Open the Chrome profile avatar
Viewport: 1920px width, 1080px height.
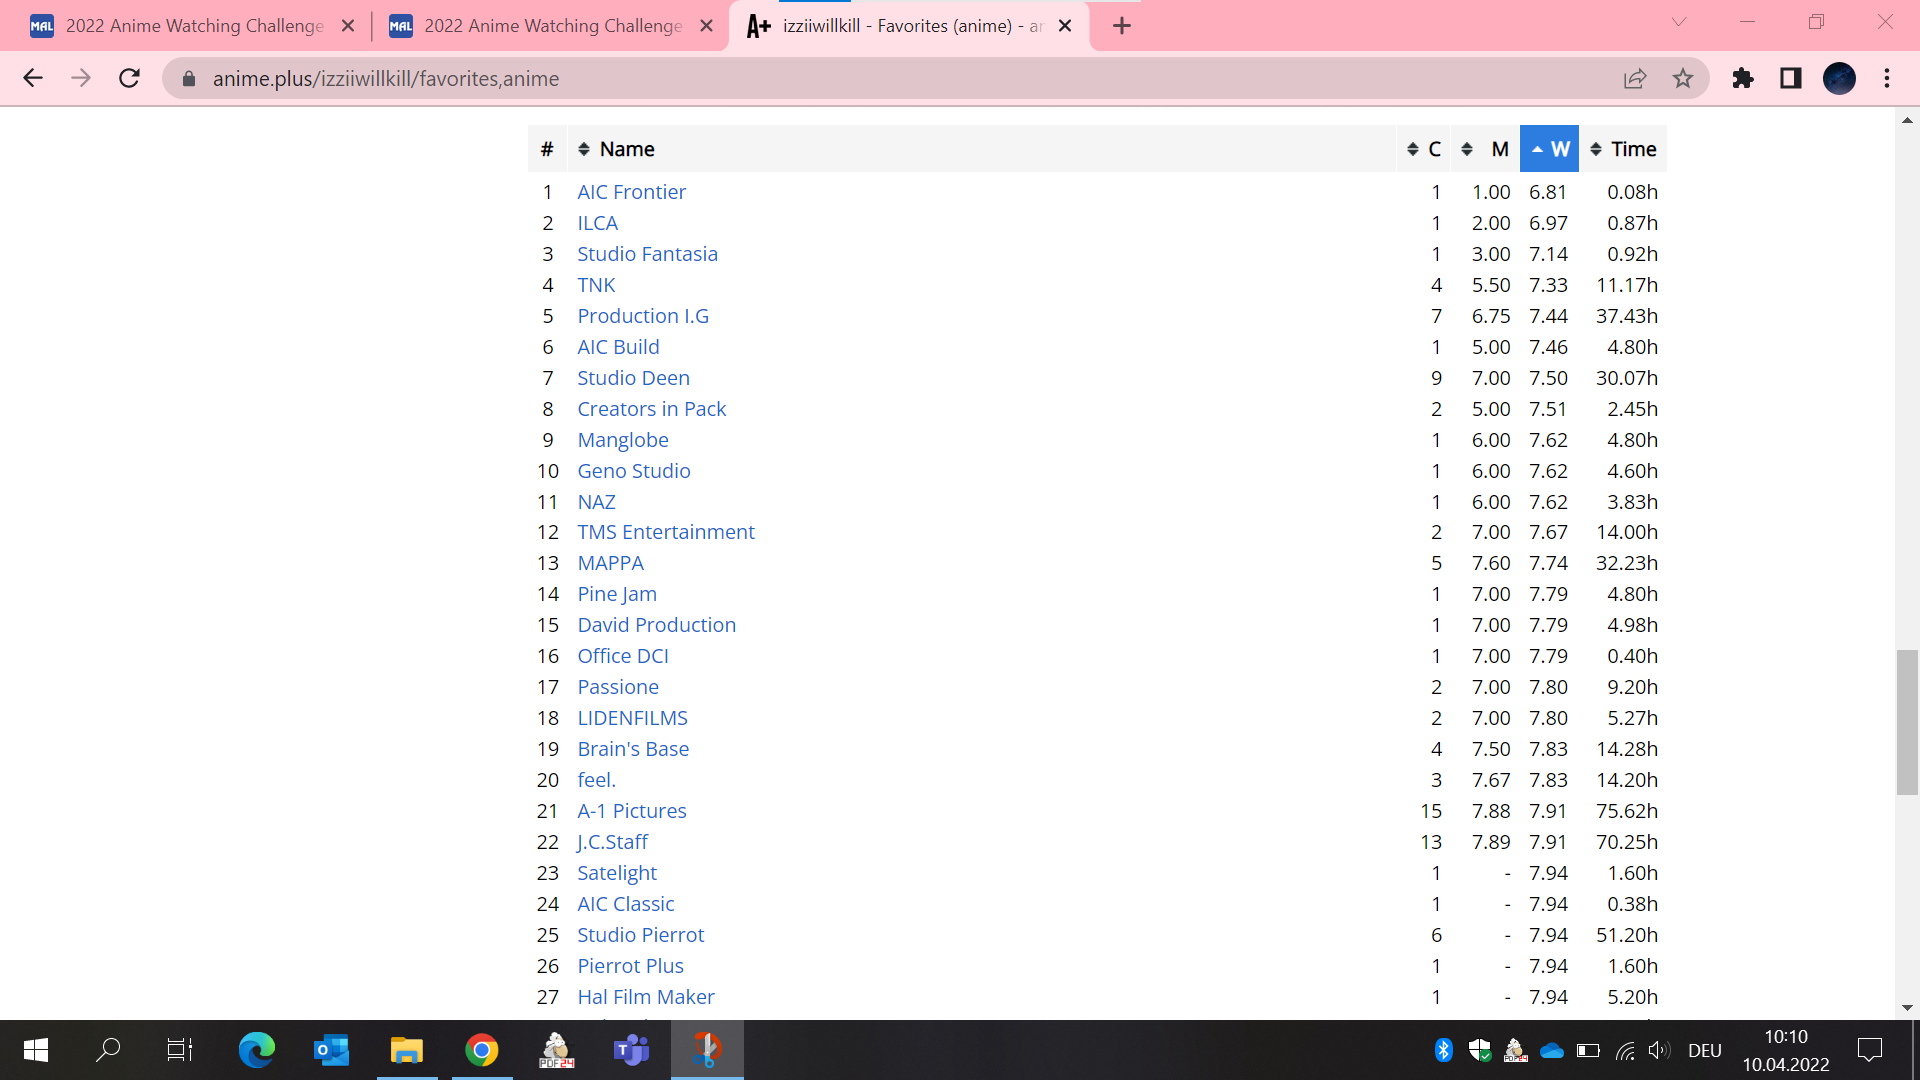[x=1839, y=78]
